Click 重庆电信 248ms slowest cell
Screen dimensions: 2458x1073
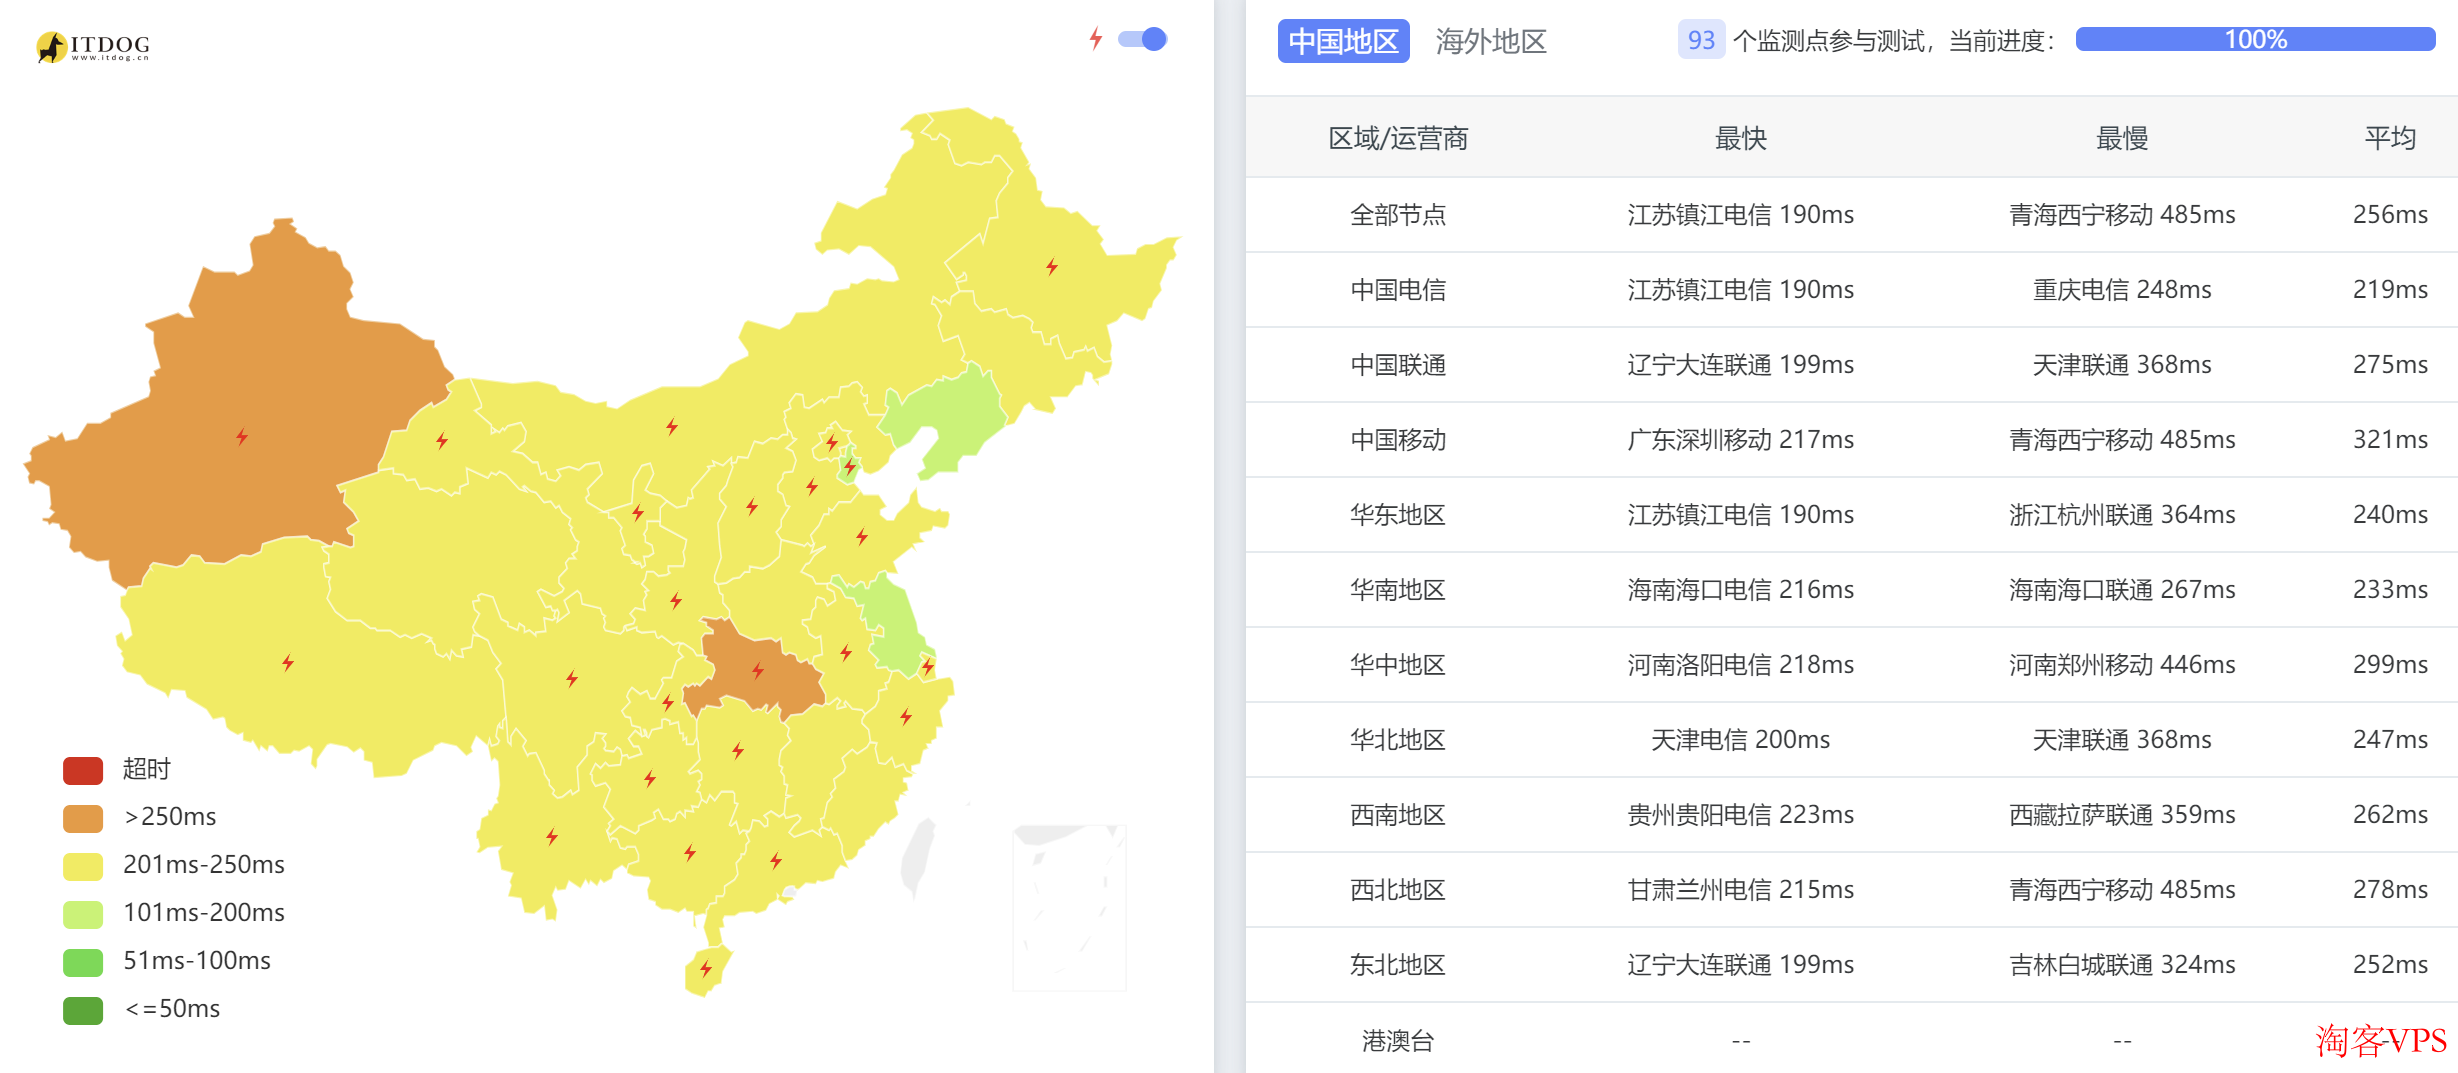(x=2122, y=289)
